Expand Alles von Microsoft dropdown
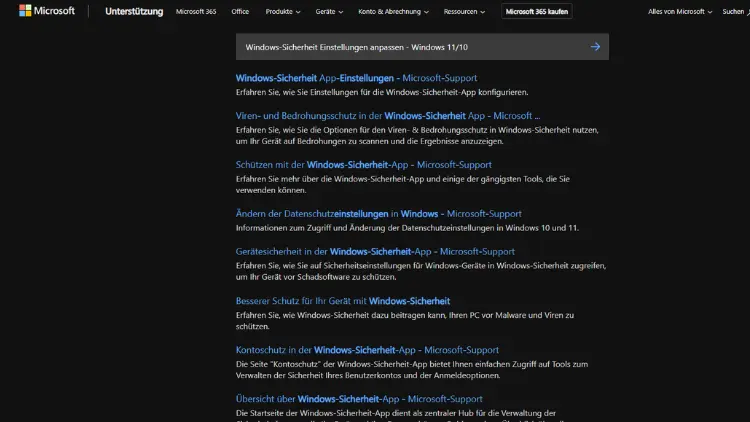The width and height of the screenshot is (750, 422). (680, 11)
